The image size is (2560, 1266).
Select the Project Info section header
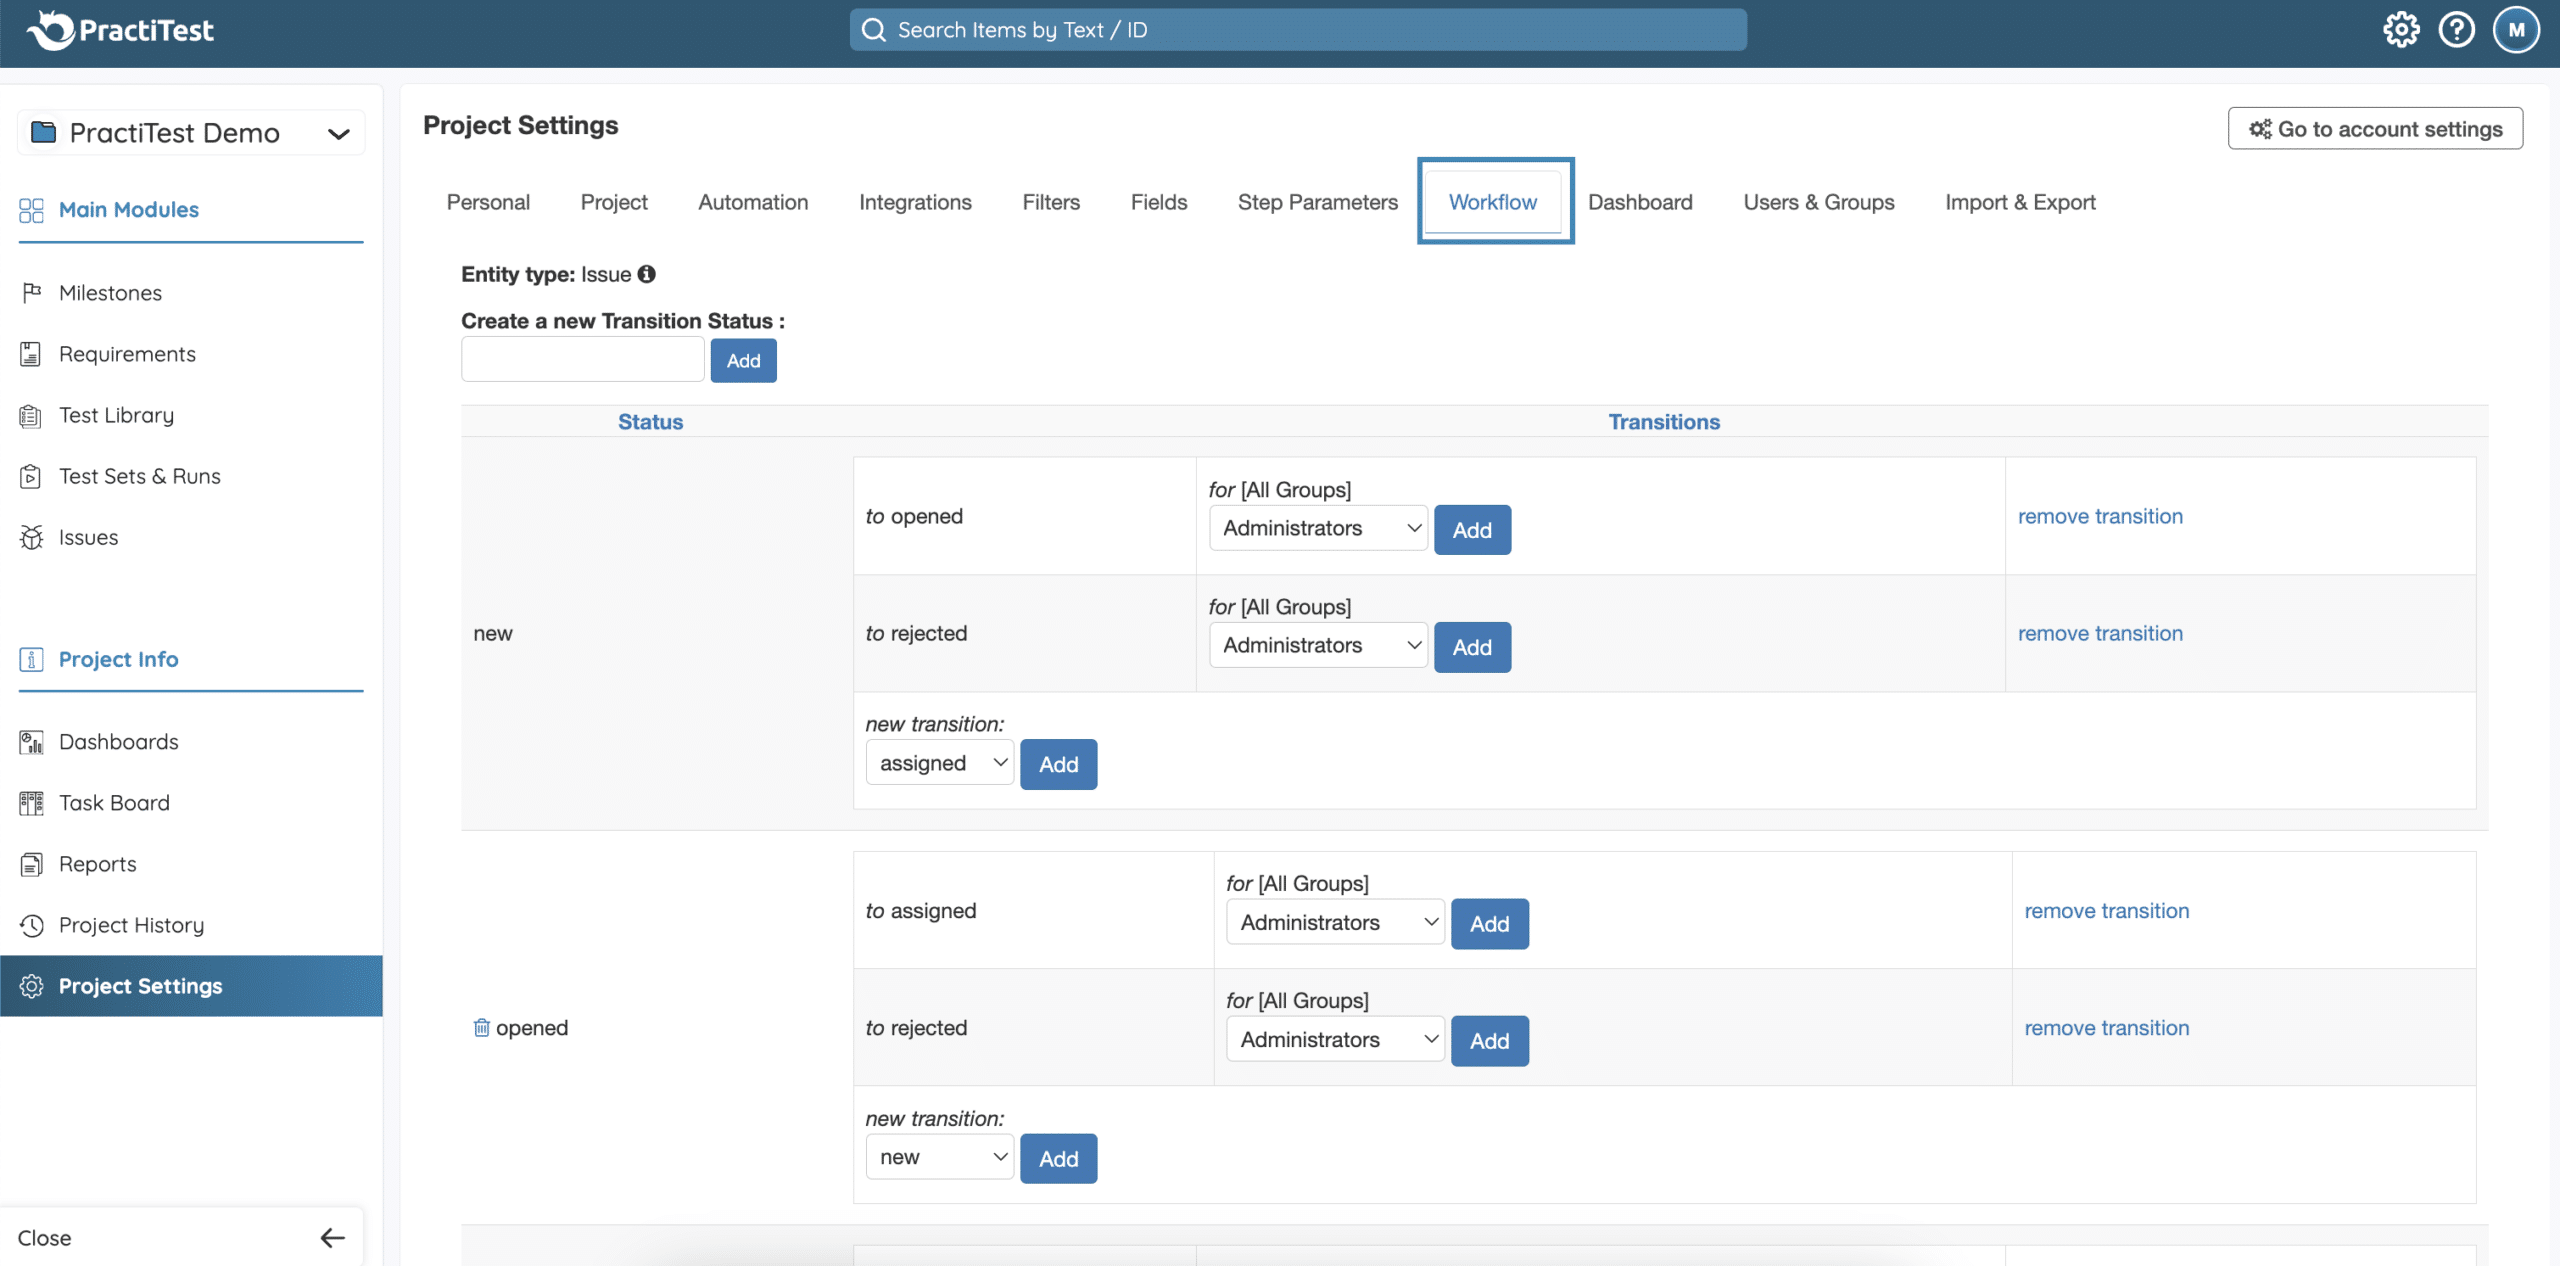118,659
